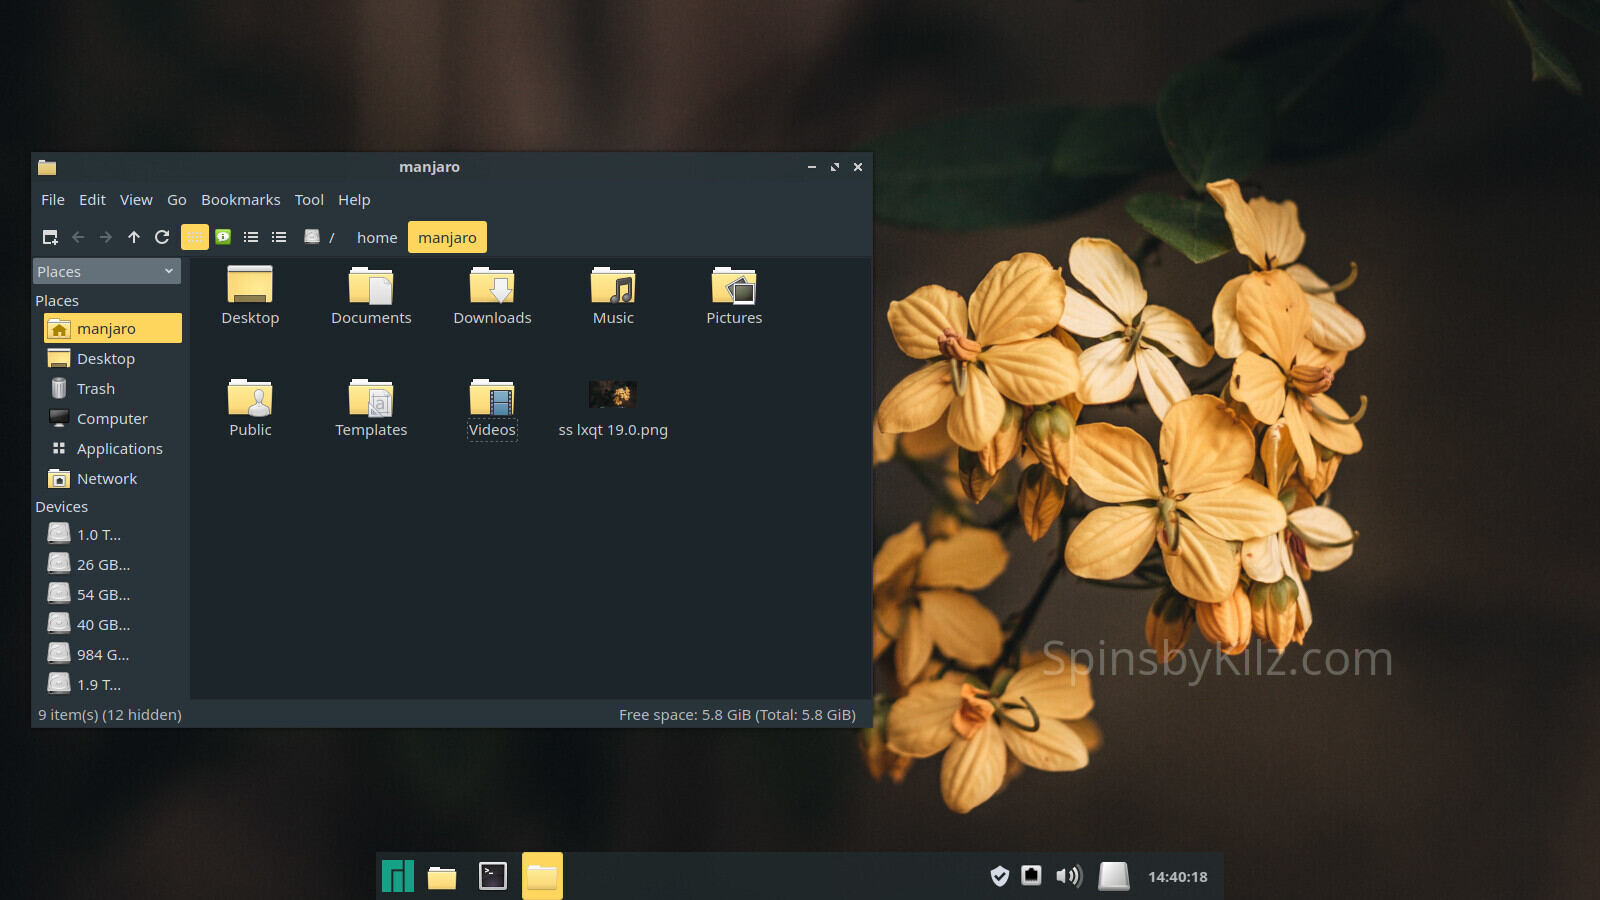Open a new tab from the toolbar
Image resolution: width=1600 pixels, height=900 pixels.
(50, 237)
